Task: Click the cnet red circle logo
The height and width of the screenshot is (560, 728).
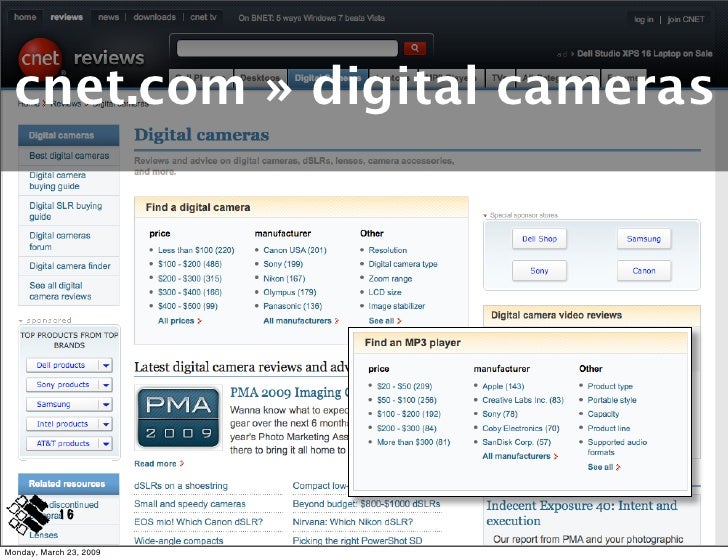Action: click(40, 58)
